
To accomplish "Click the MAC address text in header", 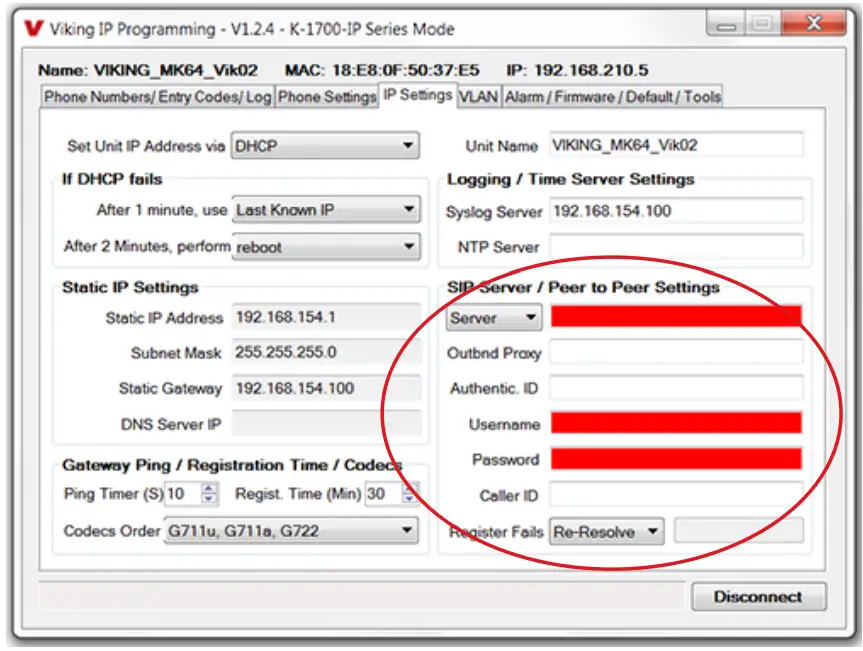I will [382, 70].
